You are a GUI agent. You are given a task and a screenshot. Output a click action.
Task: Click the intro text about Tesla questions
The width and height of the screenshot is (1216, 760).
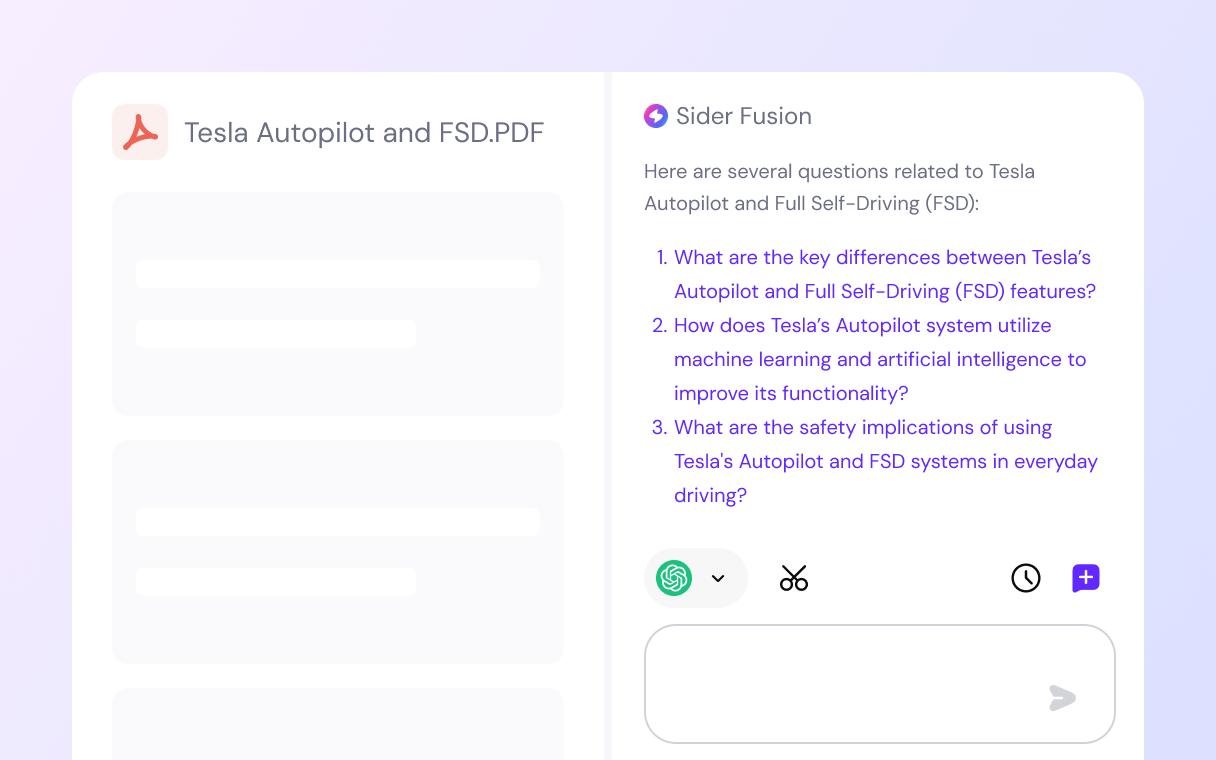pos(840,187)
